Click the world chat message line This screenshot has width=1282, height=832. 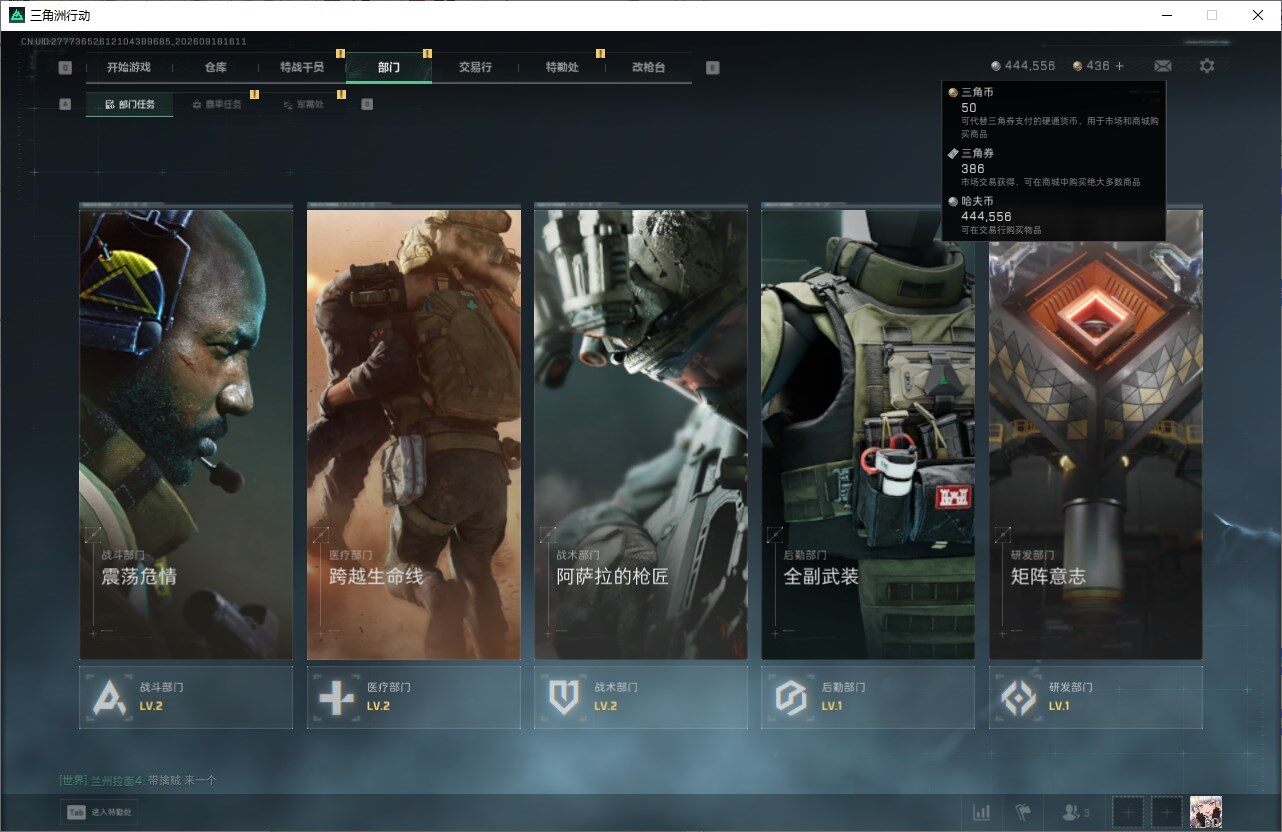click(x=138, y=780)
